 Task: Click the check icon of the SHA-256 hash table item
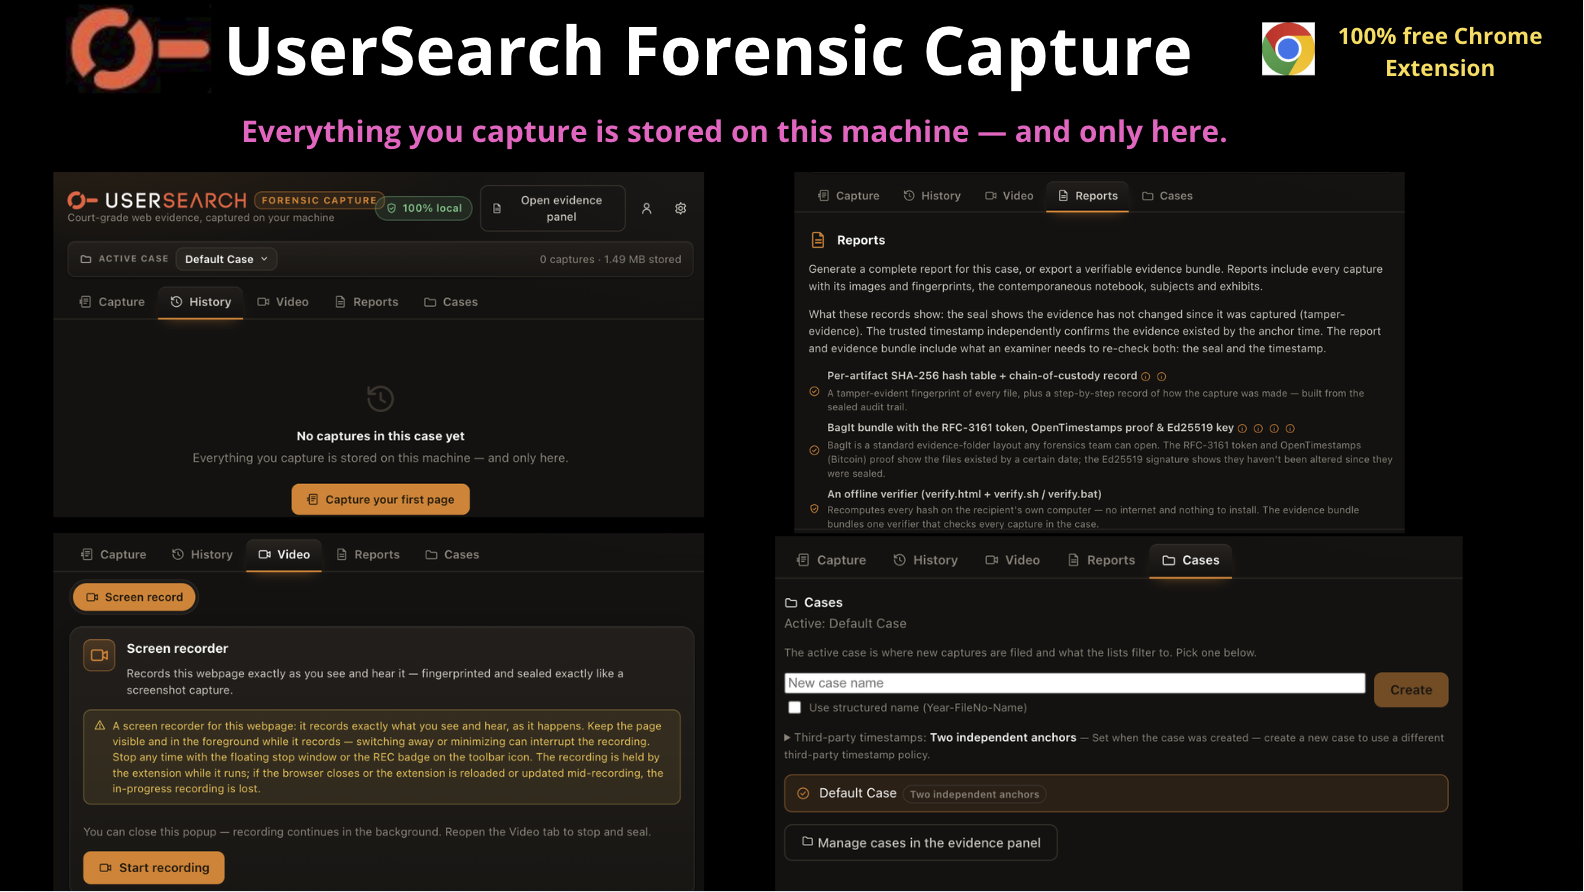click(x=814, y=391)
